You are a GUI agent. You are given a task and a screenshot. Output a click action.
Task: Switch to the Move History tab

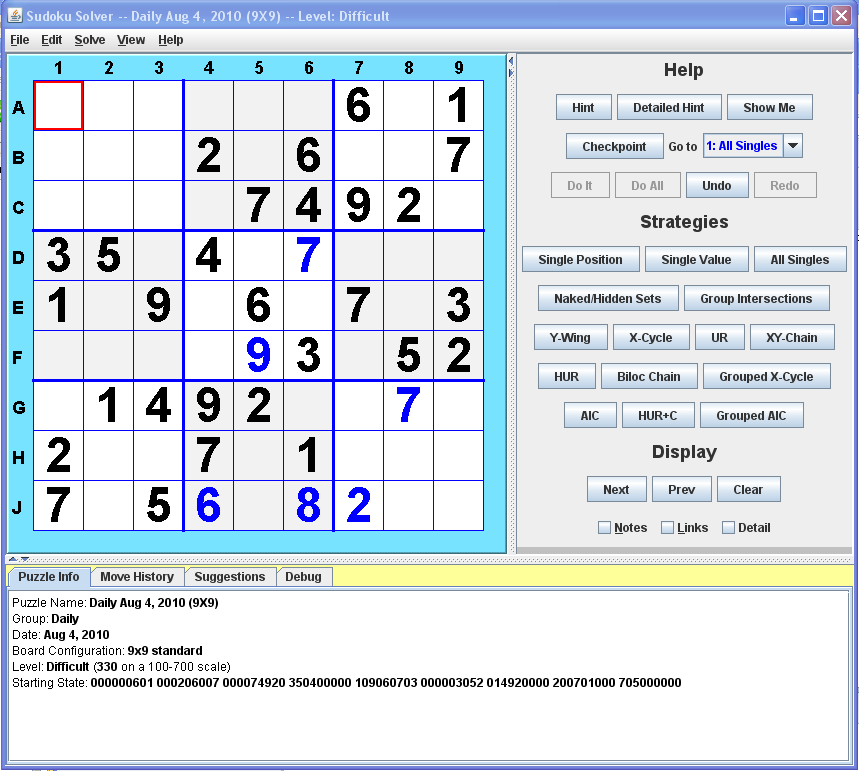click(x=137, y=576)
